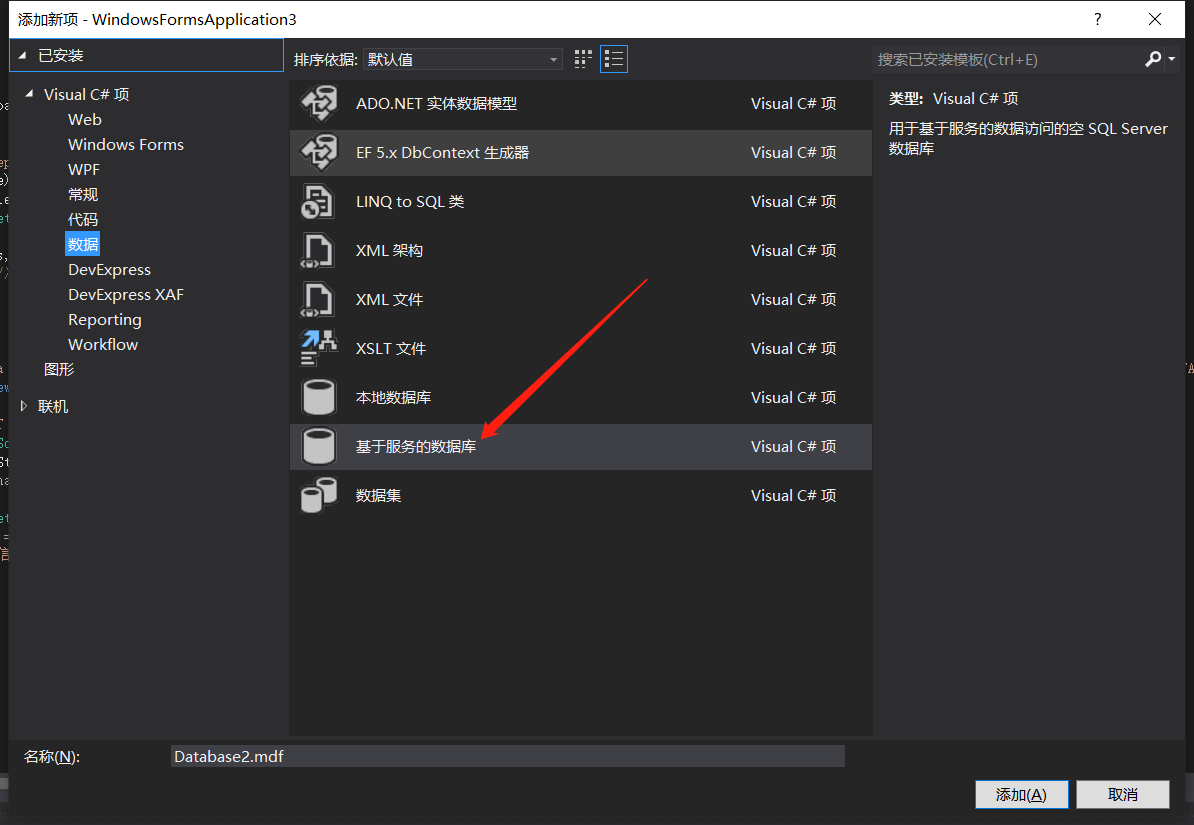Click the 数据集 database icon
The height and width of the screenshot is (825, 1194).
click(319, 496)
